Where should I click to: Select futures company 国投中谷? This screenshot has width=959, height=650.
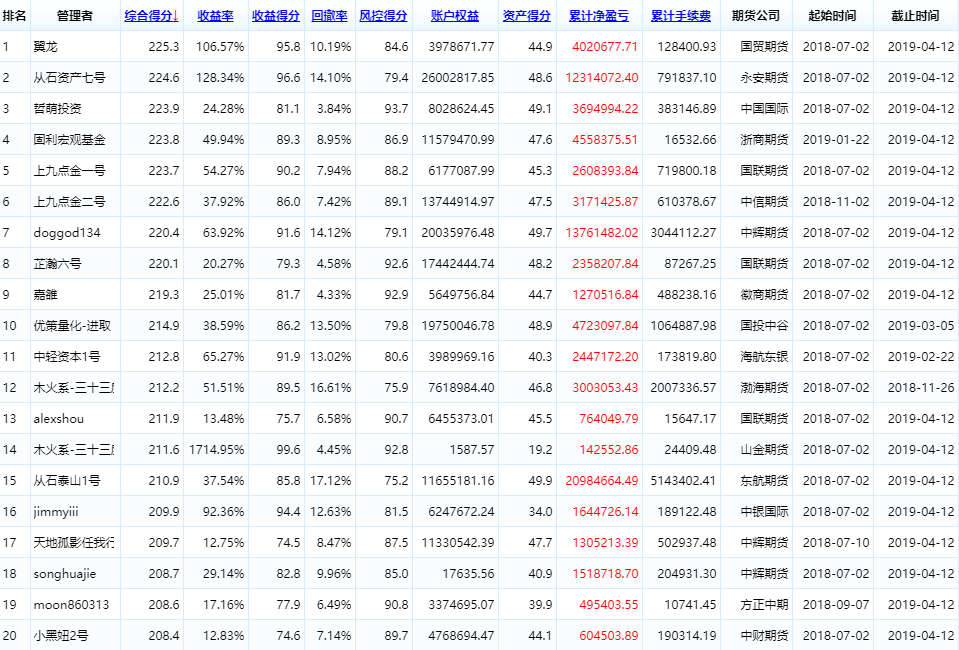(764, 326)
